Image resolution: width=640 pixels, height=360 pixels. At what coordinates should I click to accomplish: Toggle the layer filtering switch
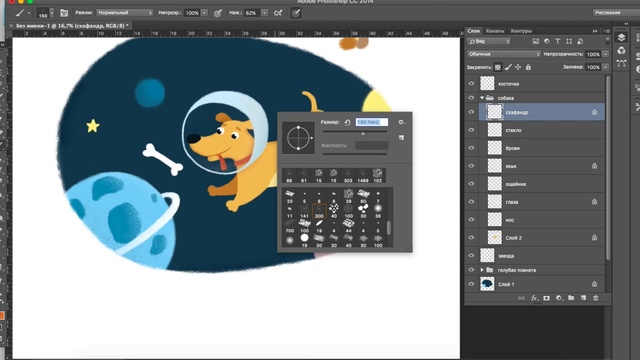(x=607, y=41)
